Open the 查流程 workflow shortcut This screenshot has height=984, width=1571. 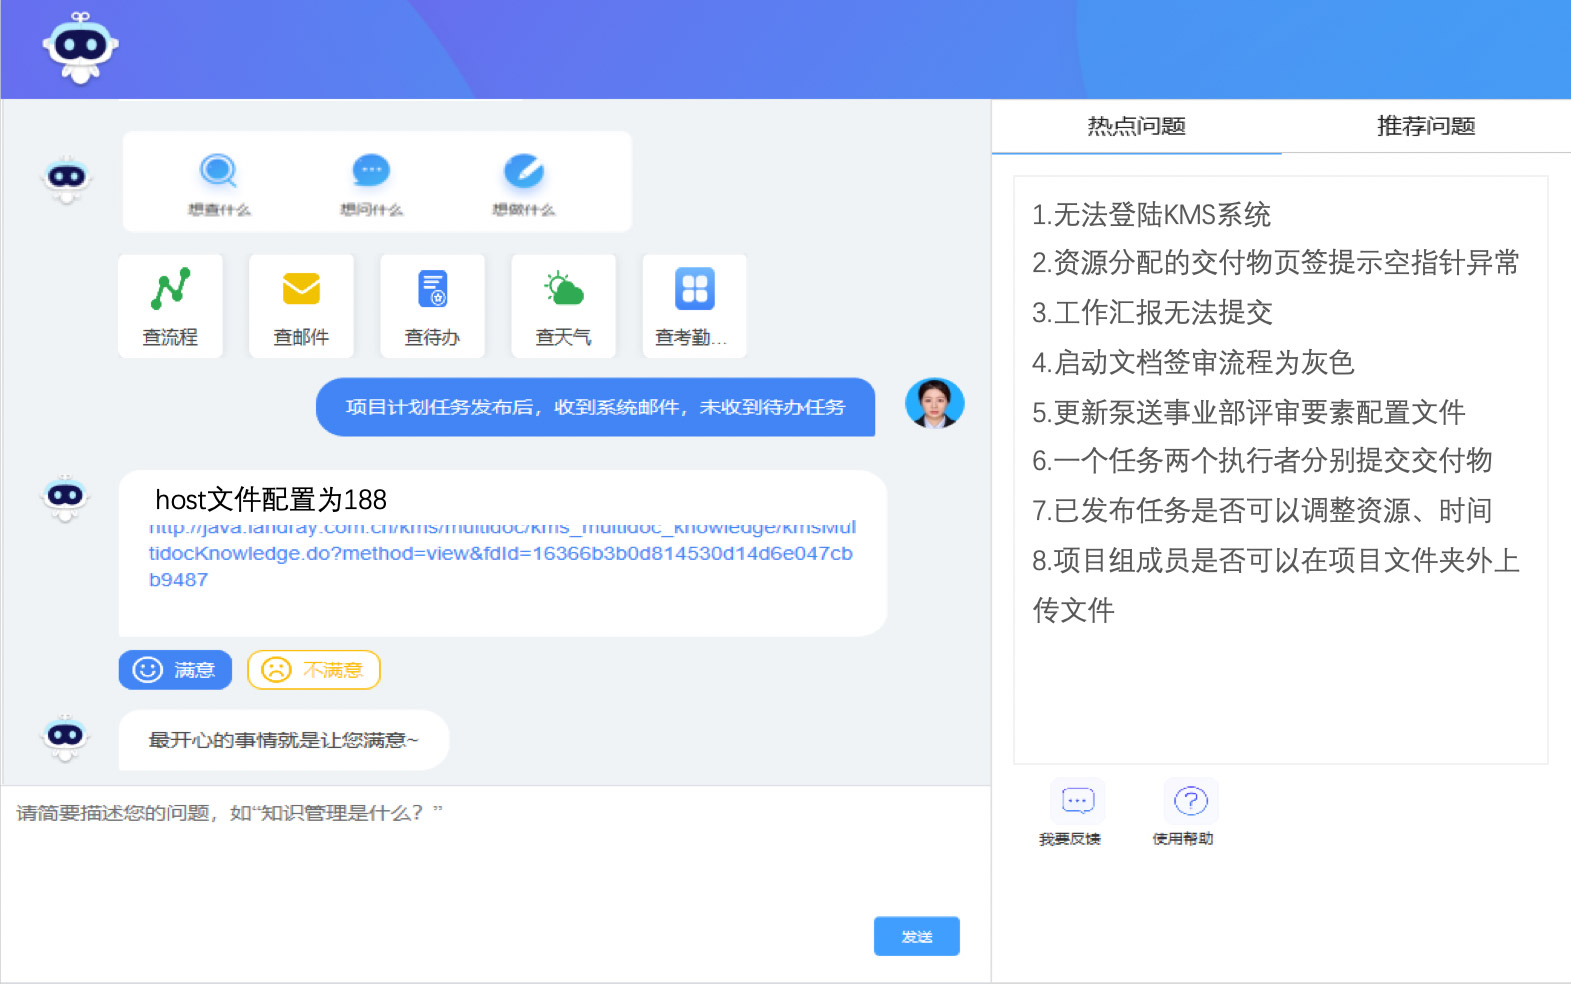pos(170,306)
